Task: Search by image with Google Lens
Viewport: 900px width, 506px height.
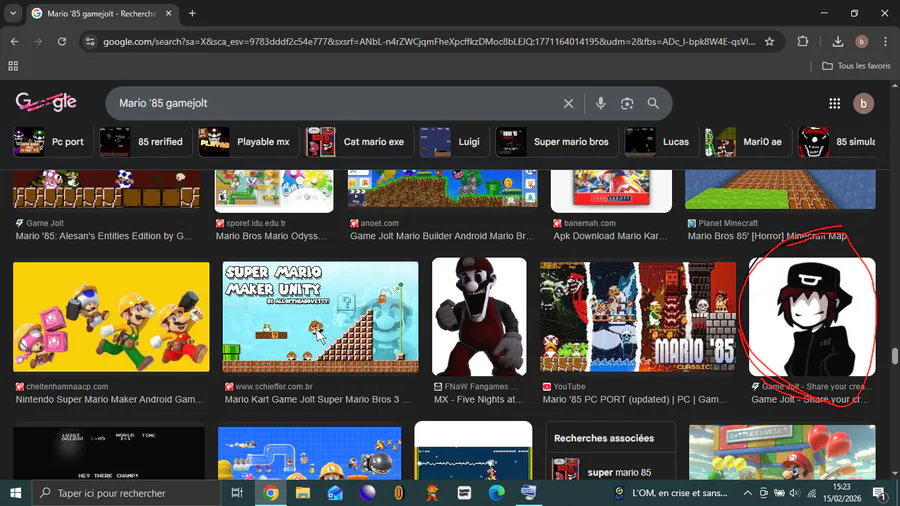Action: (627, 103)
